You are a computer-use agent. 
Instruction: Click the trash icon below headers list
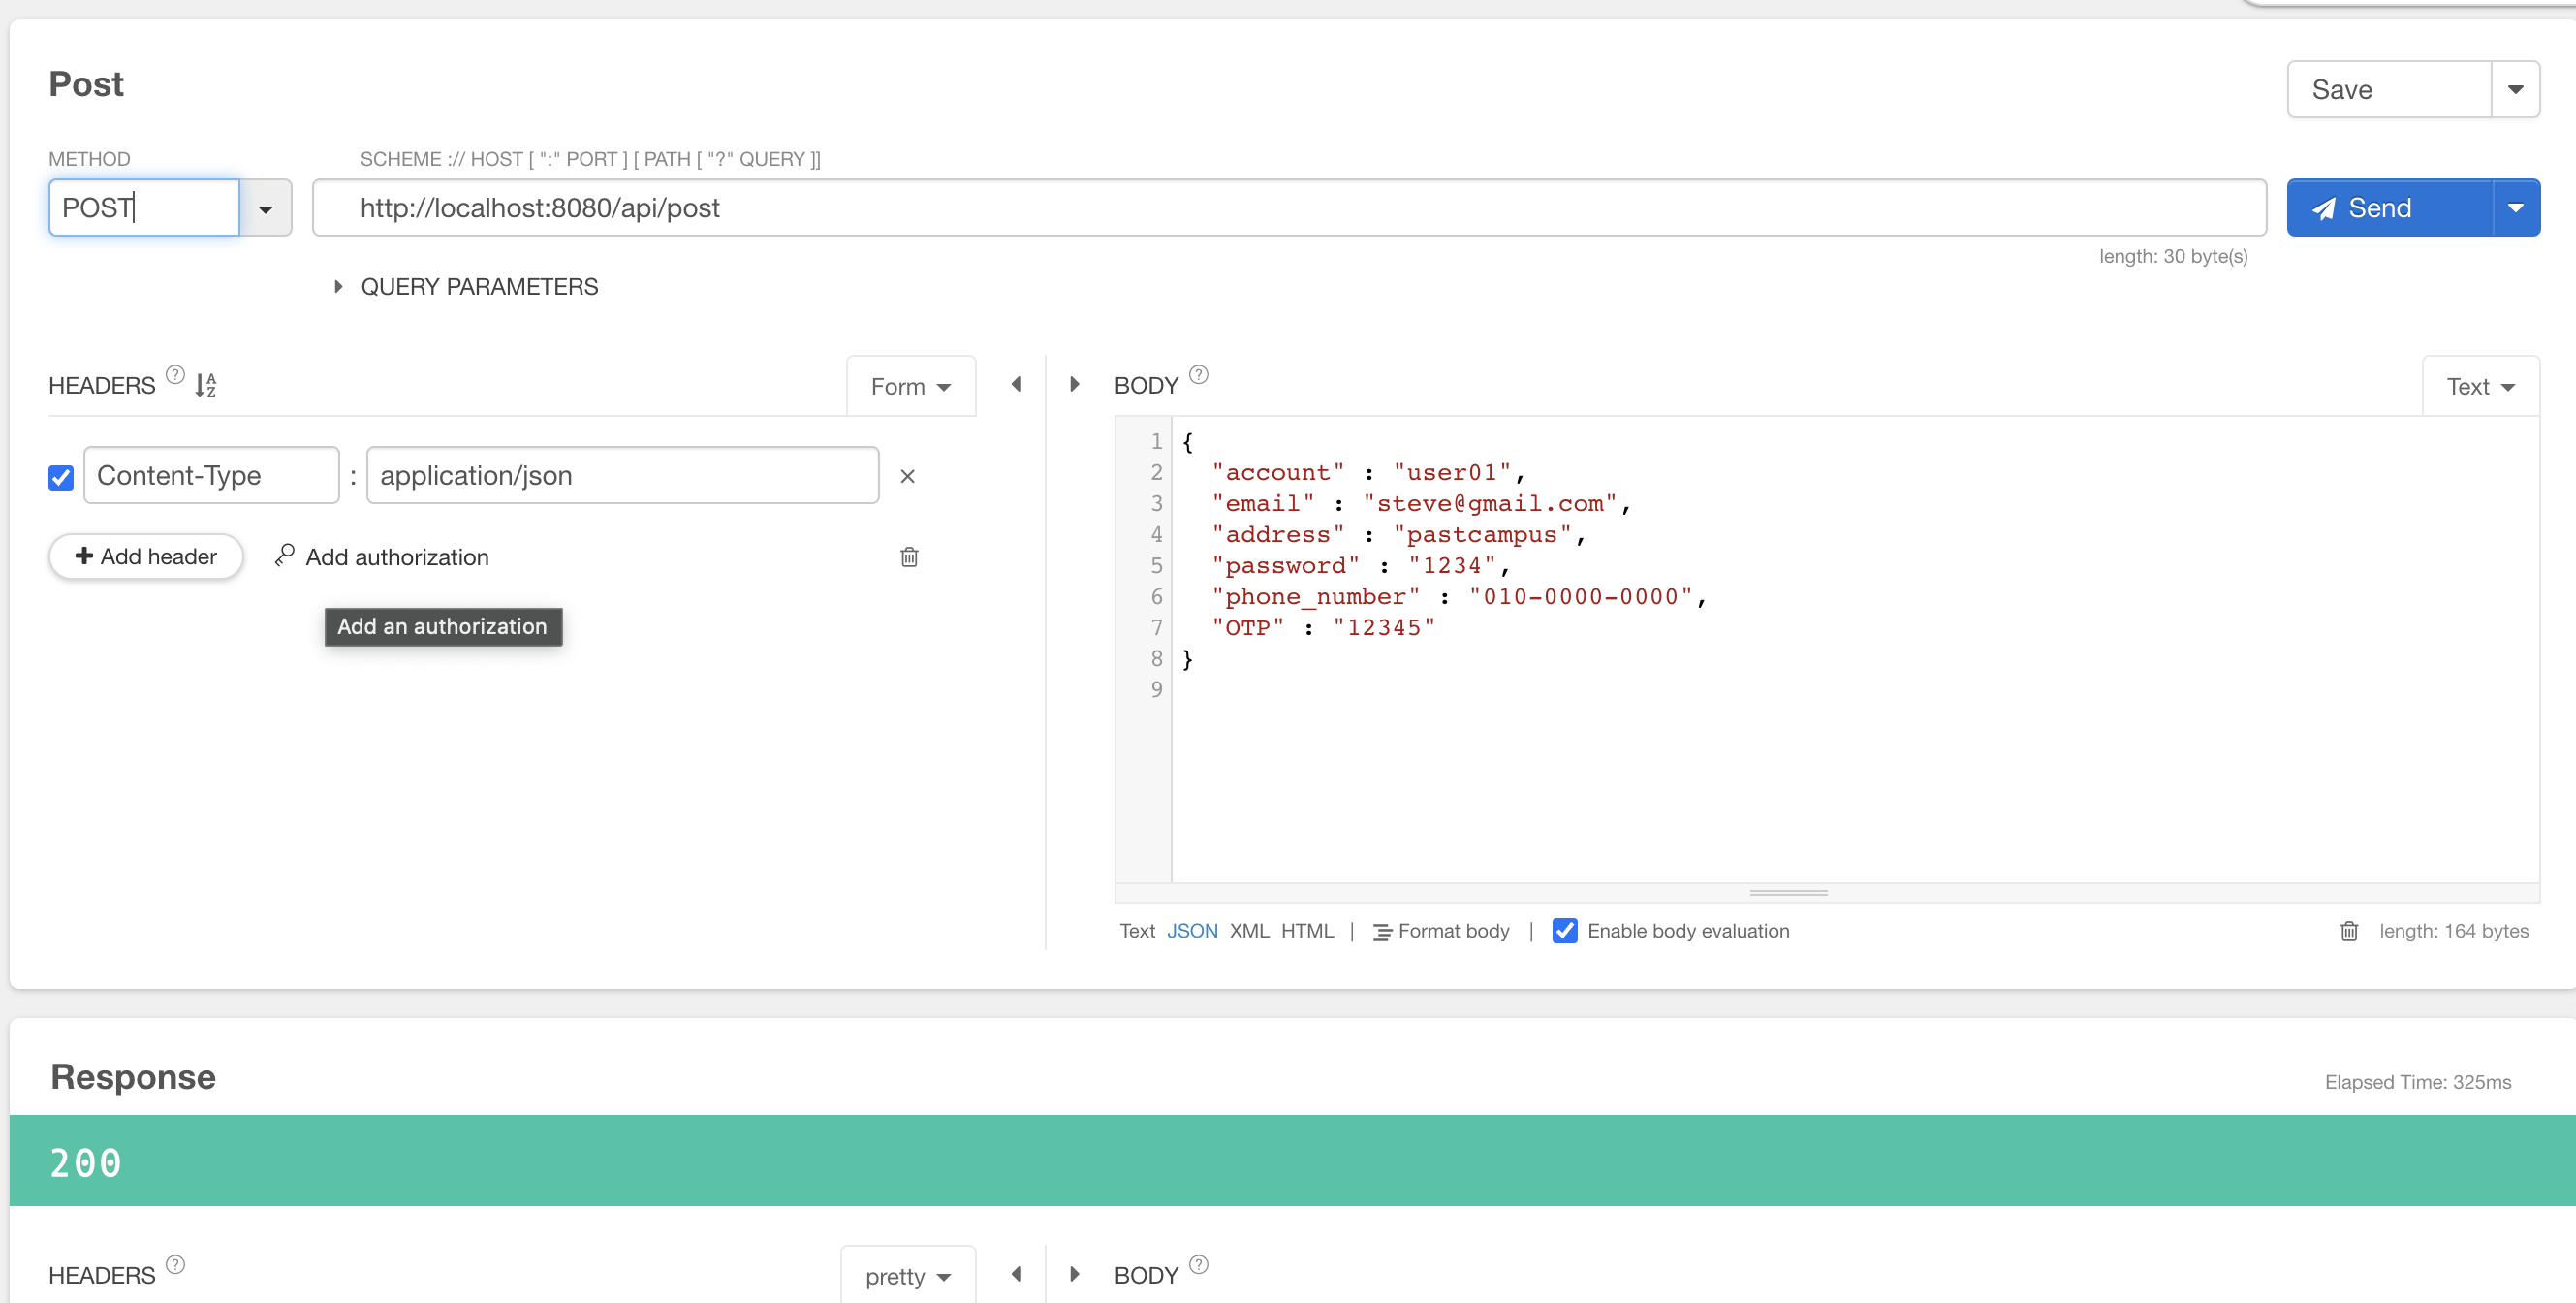[x=909, y=557]
